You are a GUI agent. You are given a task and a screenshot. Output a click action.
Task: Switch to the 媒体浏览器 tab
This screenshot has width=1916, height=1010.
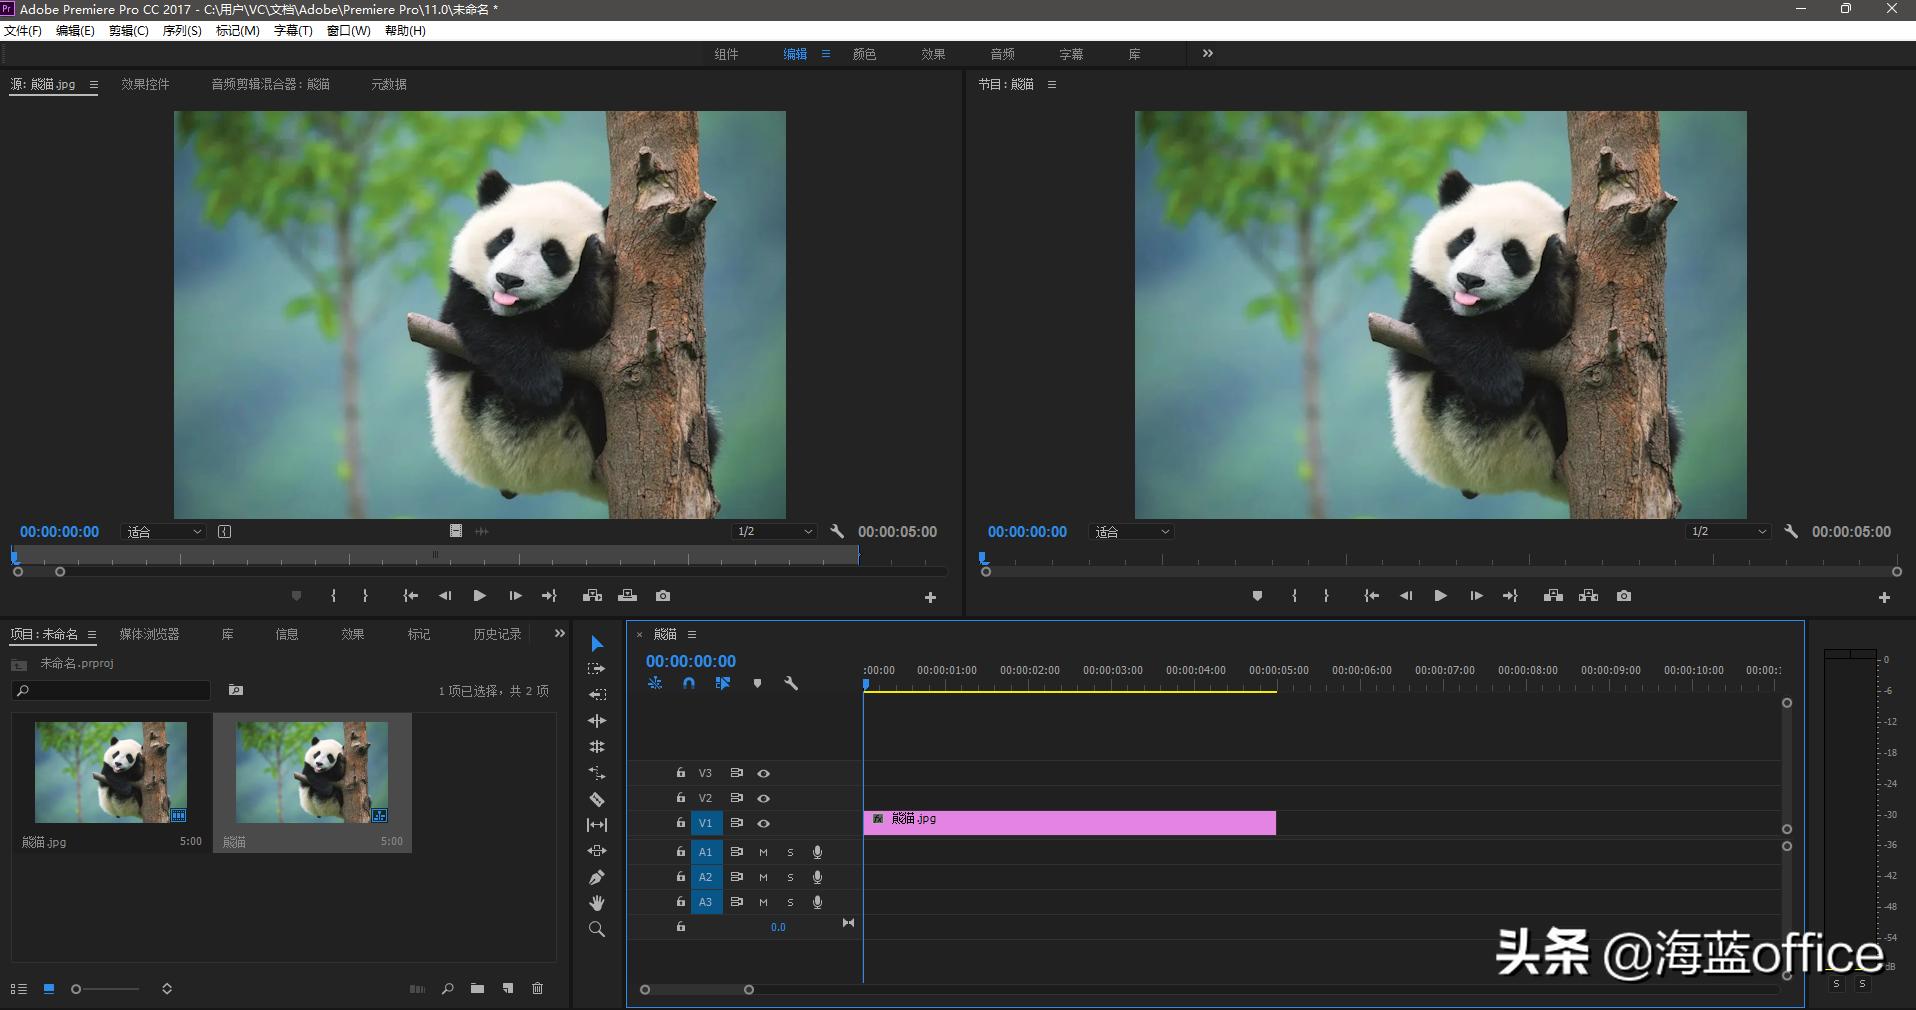point(149,635)
